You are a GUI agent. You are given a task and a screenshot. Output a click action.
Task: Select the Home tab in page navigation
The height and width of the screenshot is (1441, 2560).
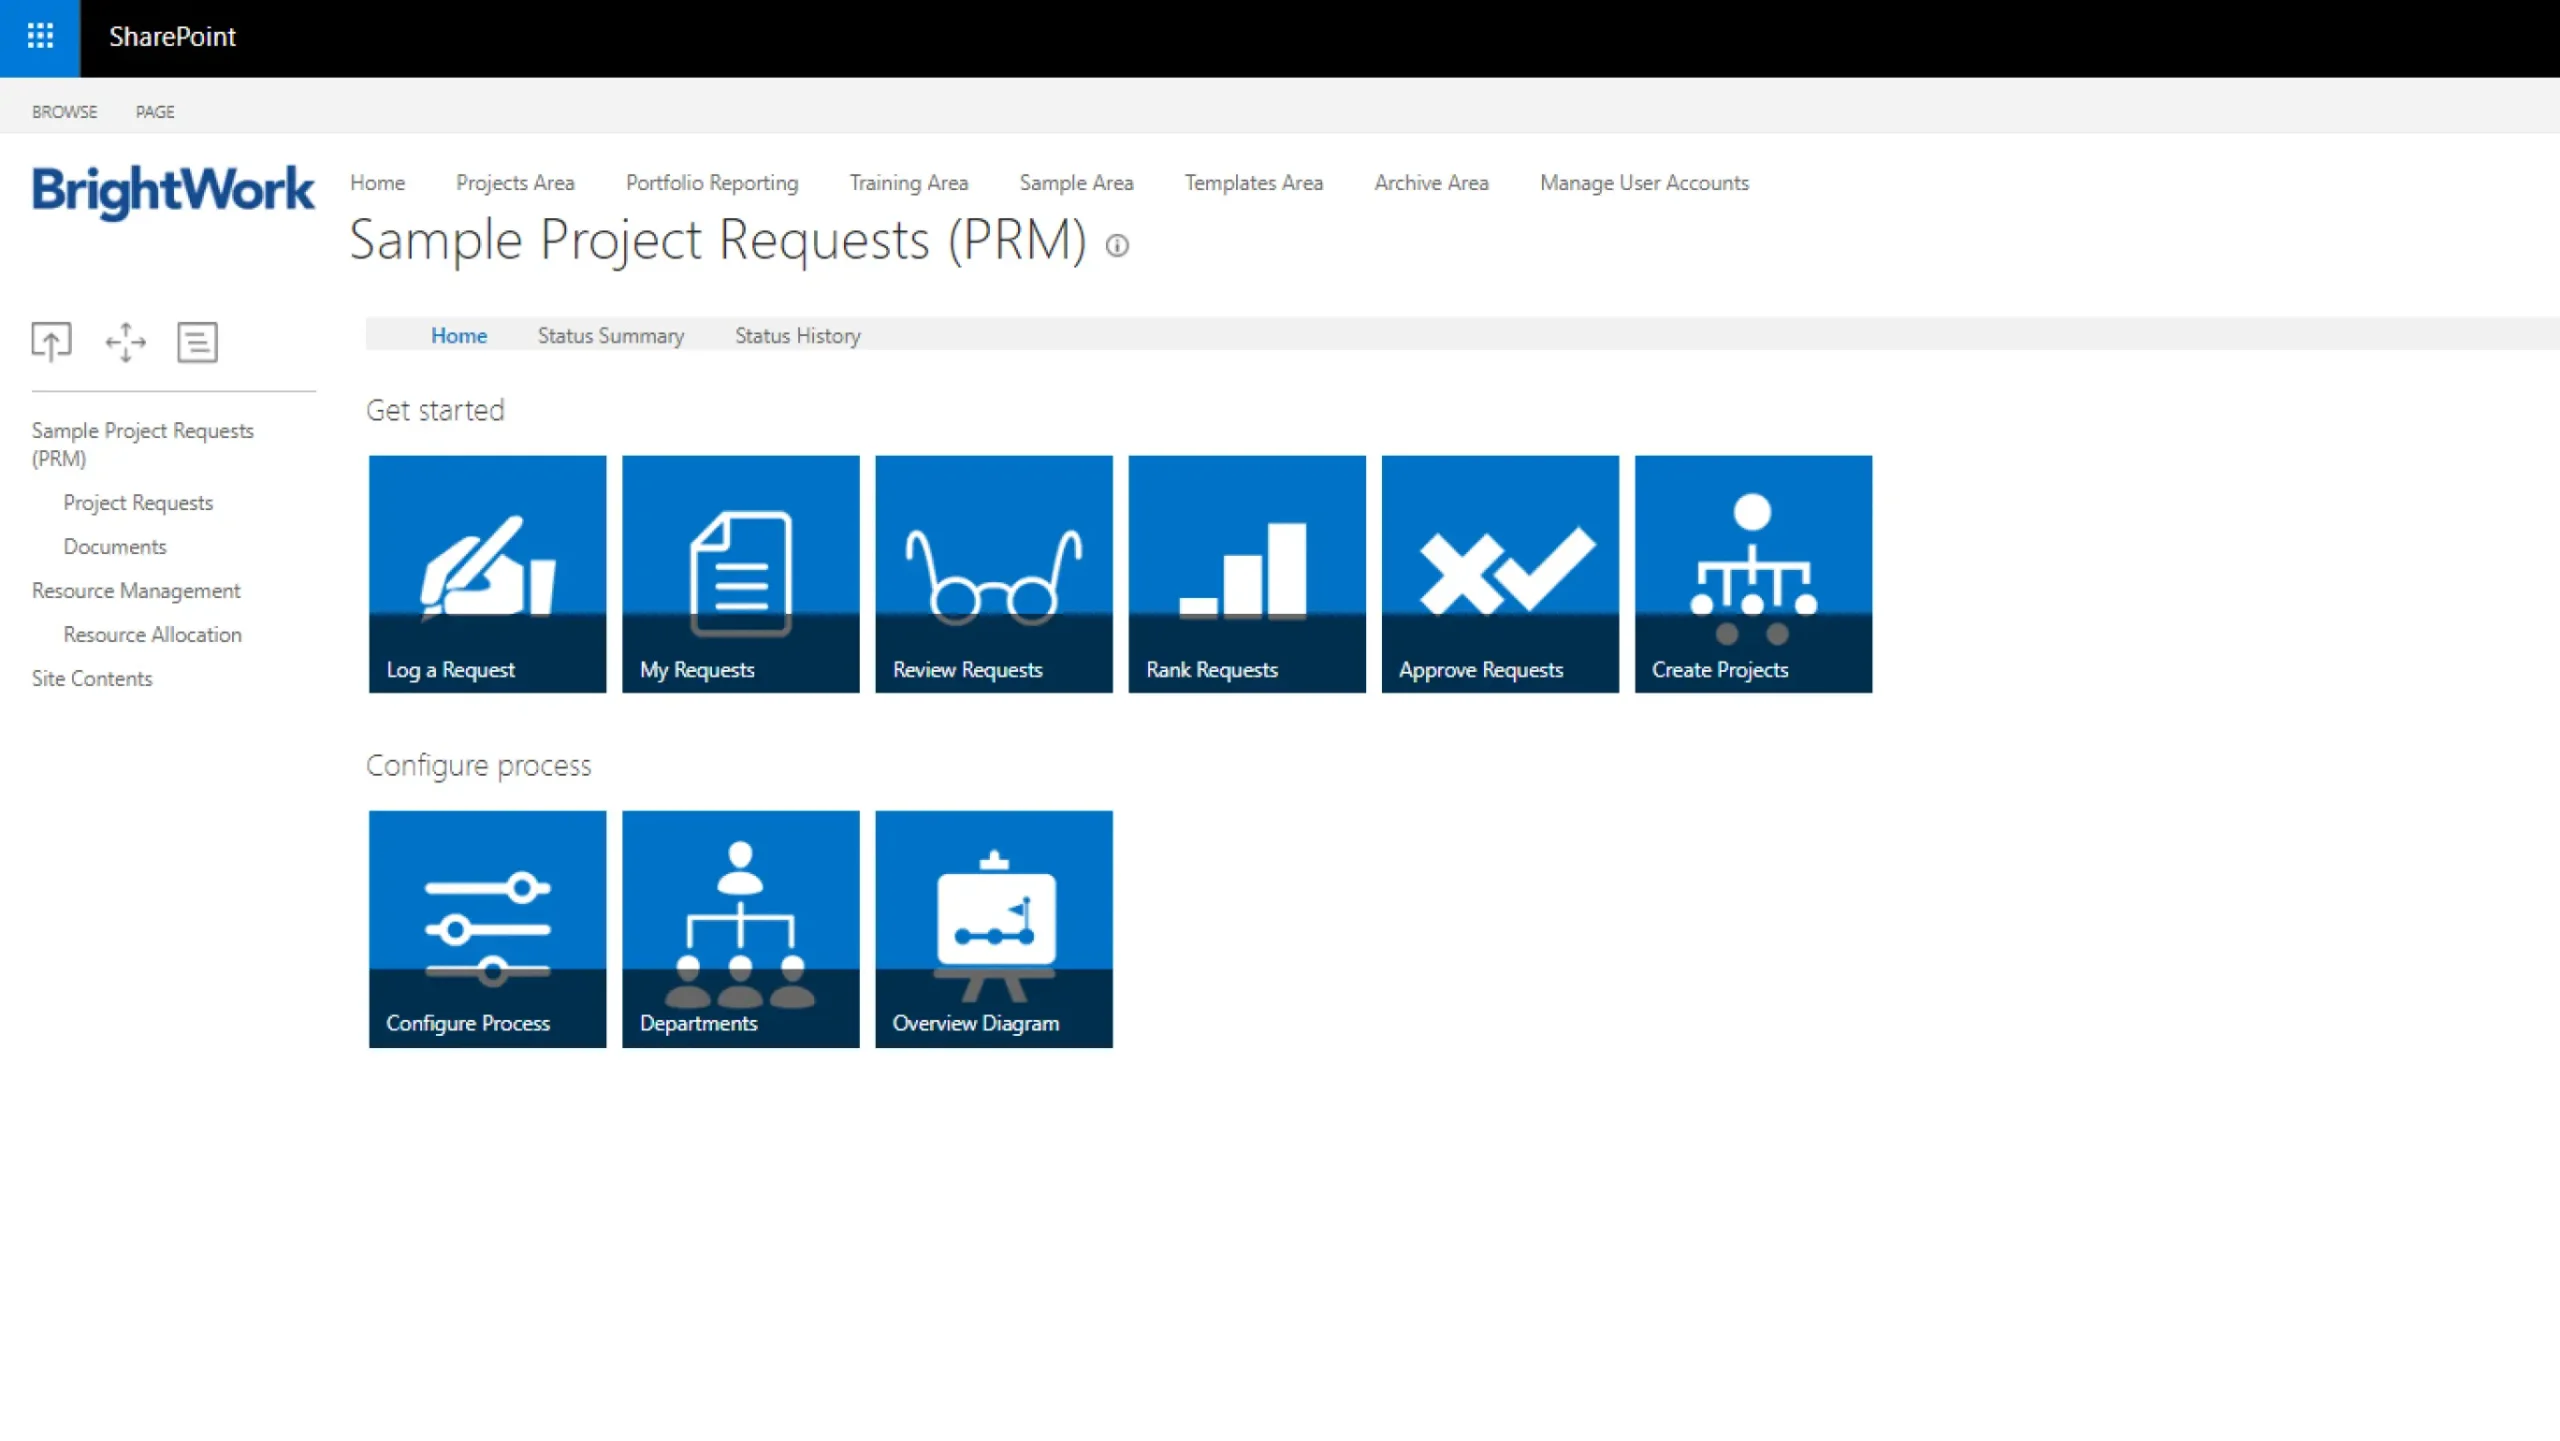coord(459,336)
